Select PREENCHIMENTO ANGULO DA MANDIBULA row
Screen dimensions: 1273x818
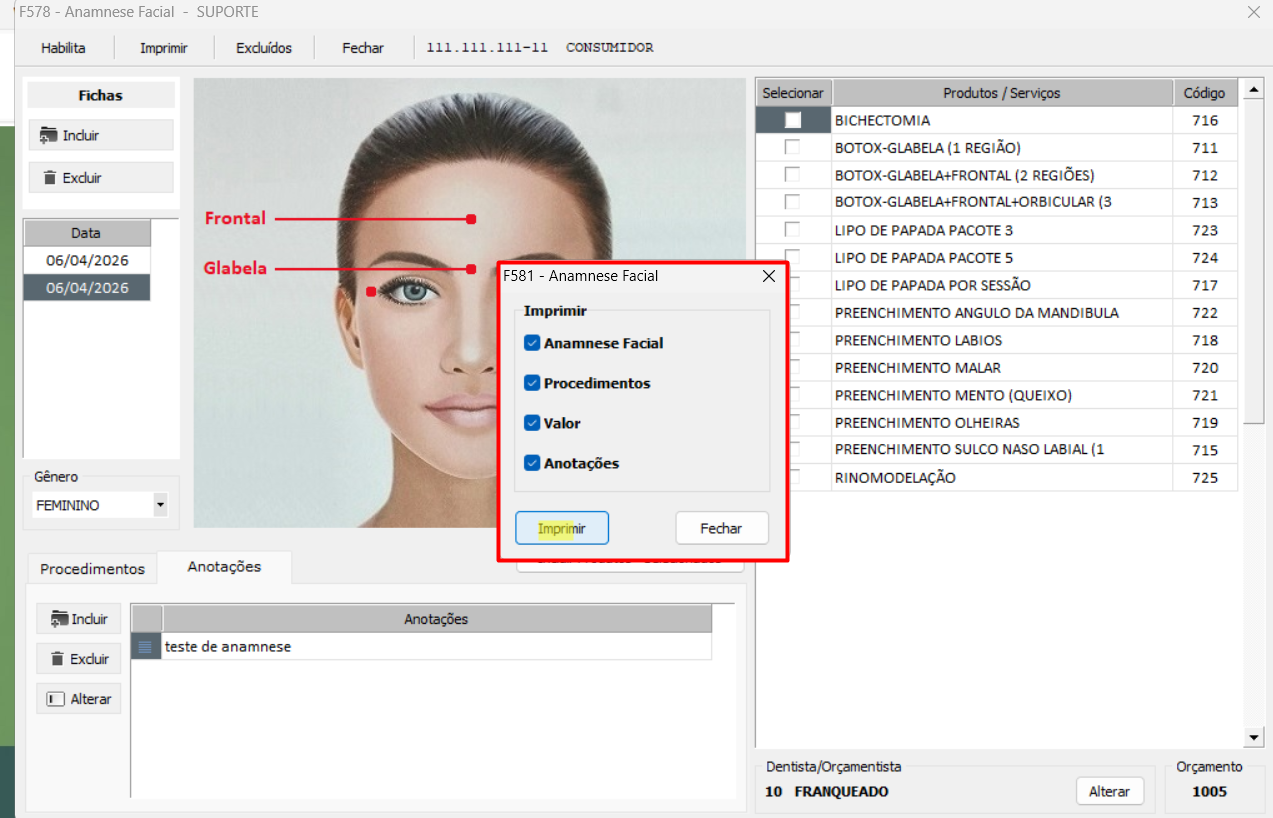[x=1001, y=313]
